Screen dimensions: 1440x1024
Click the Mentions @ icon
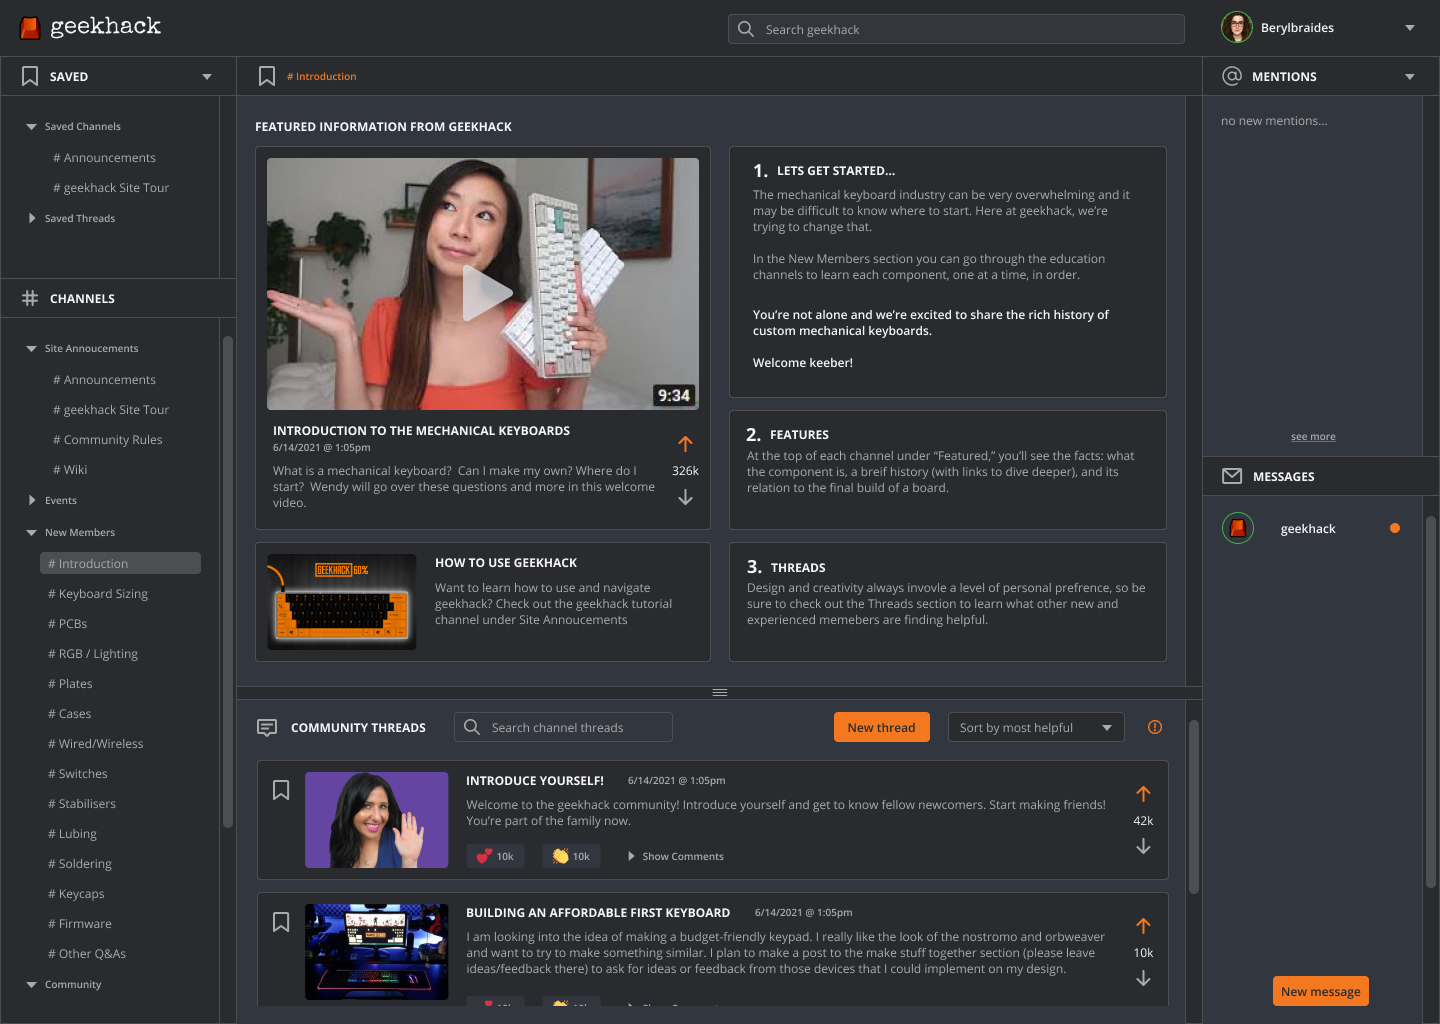coord(1232,76)
